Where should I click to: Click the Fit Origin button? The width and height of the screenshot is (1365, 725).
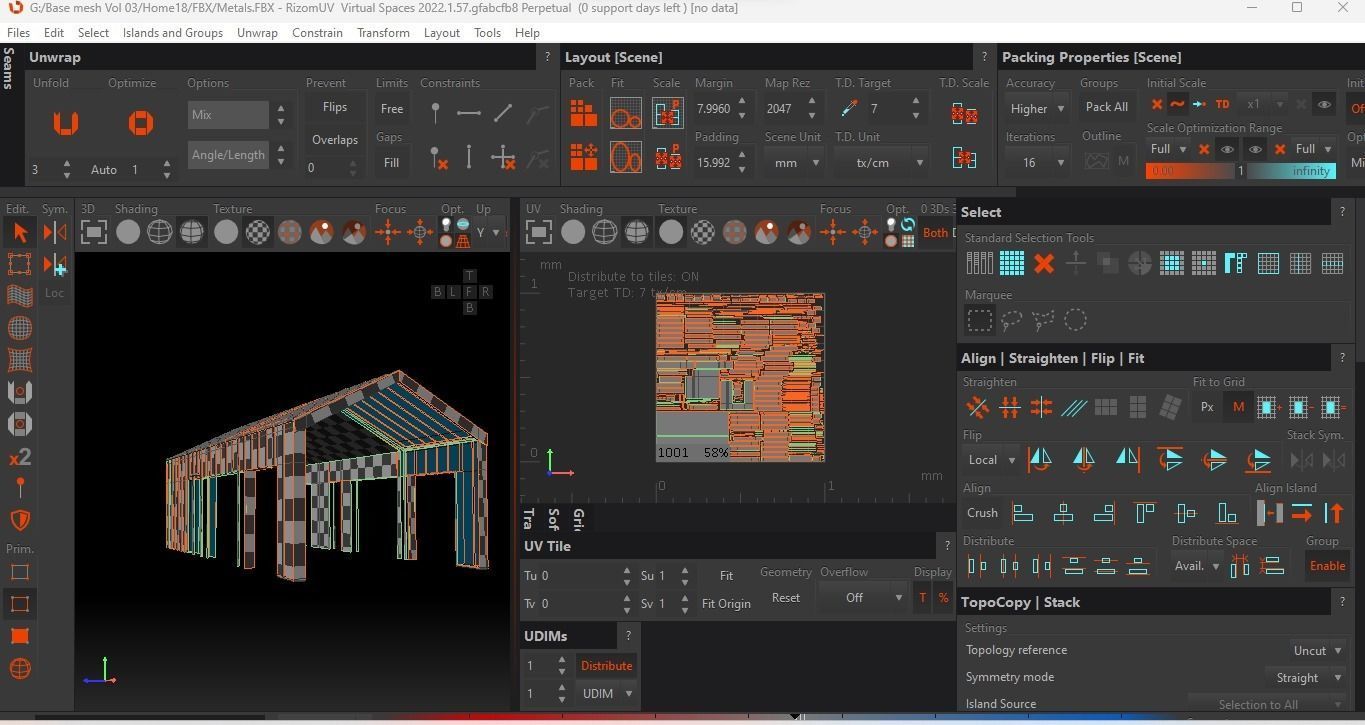[726, 603]
